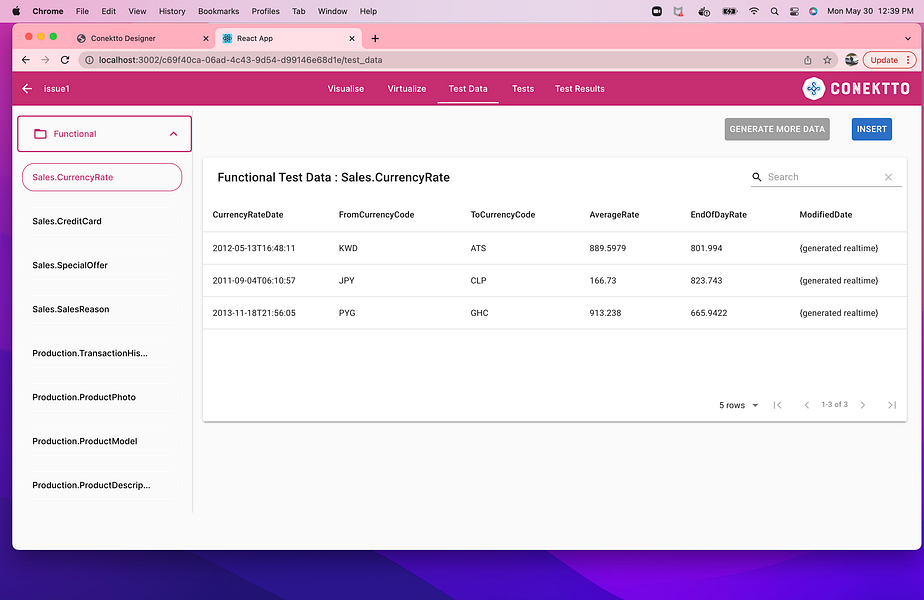924x600 pixels.
Task: Open the 5 rows per page dropdown
Action: tap(738, 405)
